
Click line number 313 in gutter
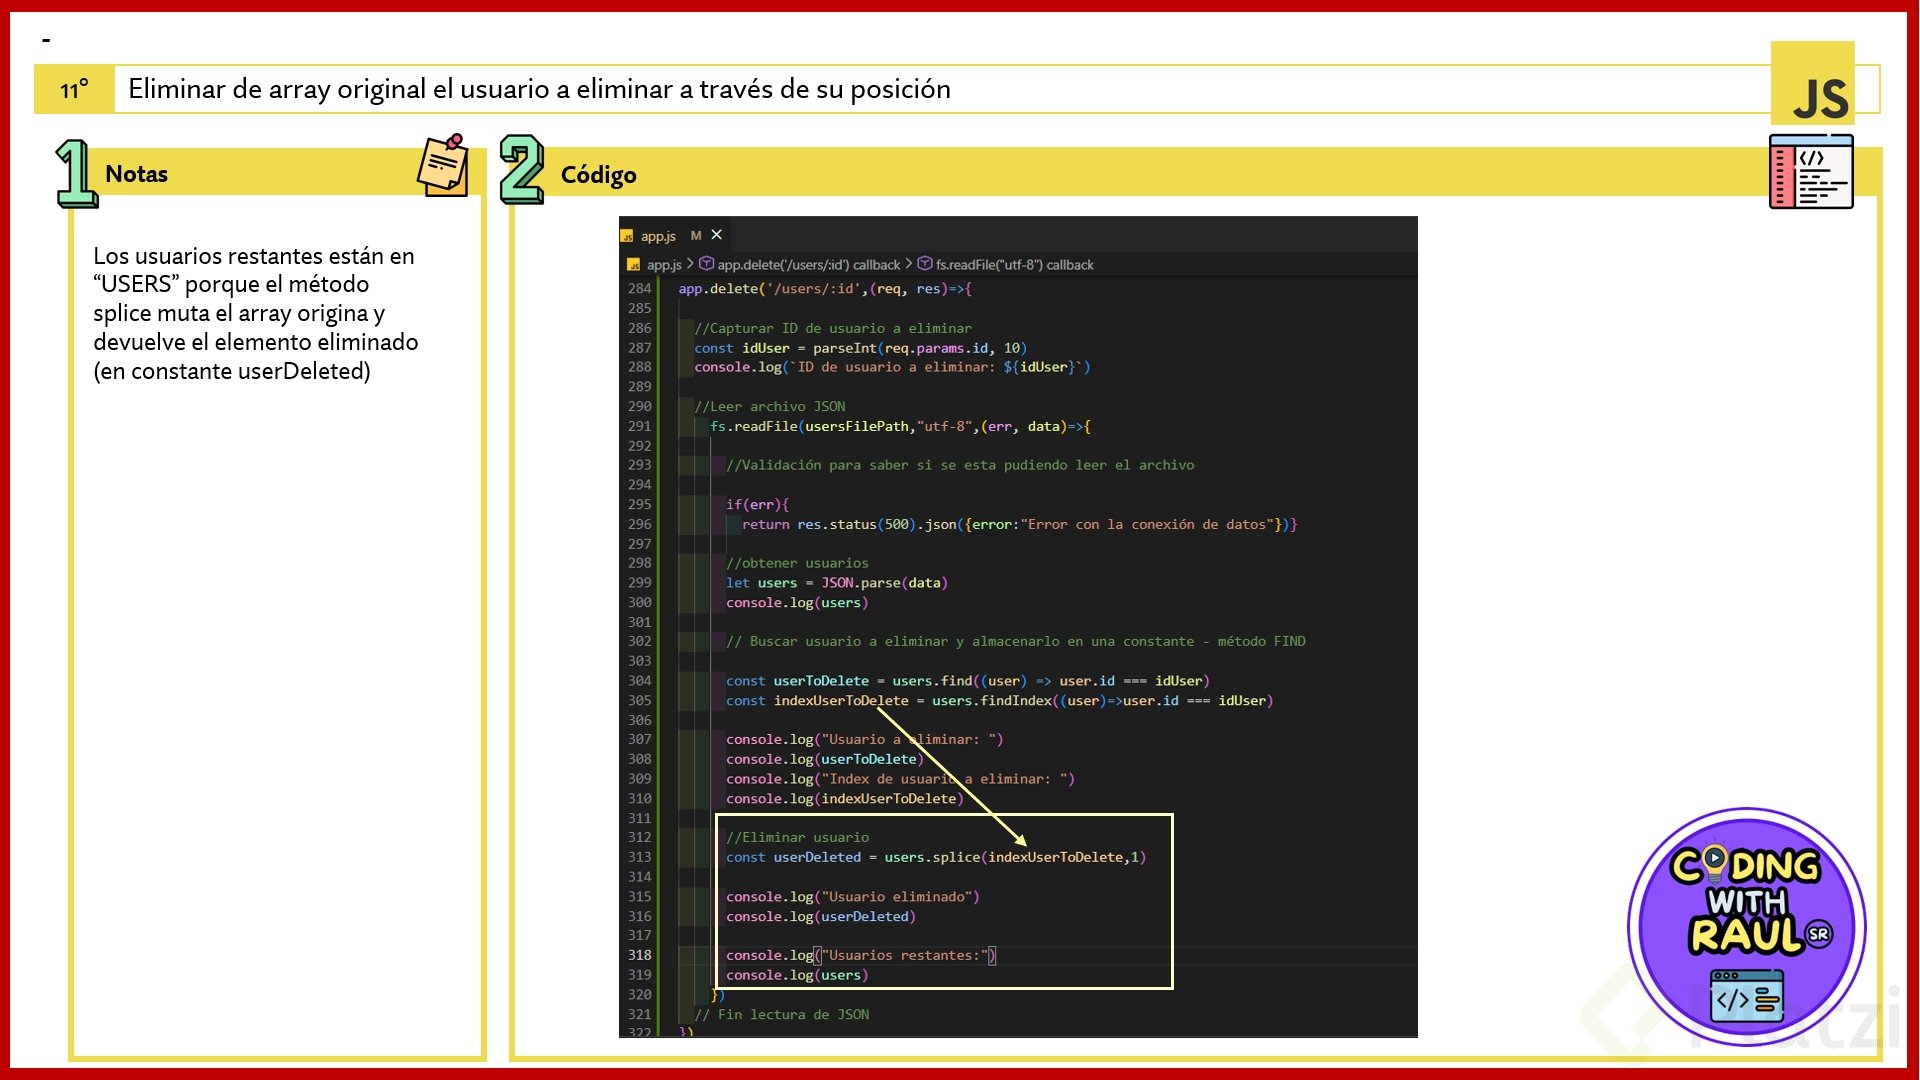pos(639,857)
